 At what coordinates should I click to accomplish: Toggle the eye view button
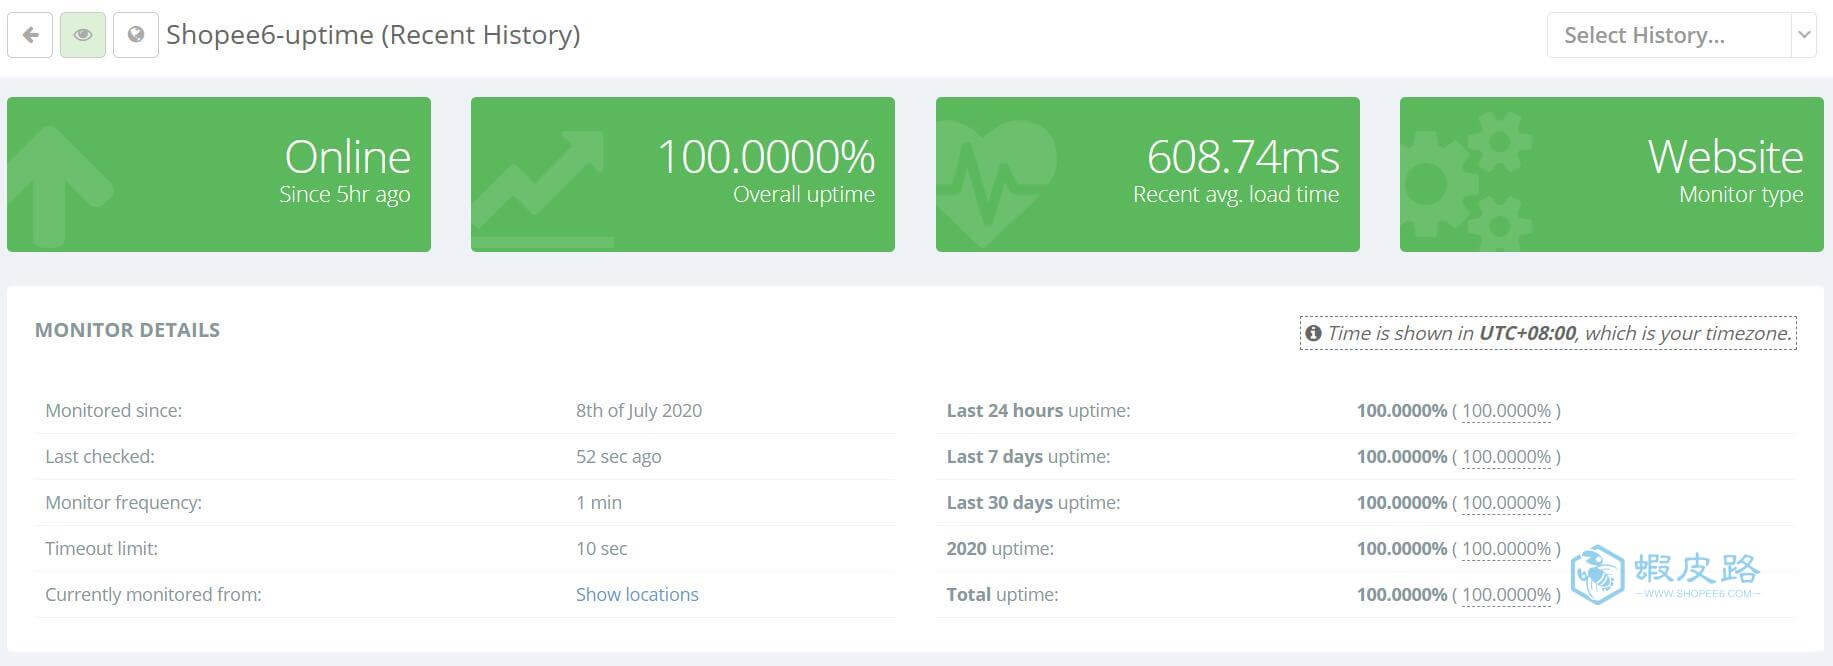(x=83, y=35)
